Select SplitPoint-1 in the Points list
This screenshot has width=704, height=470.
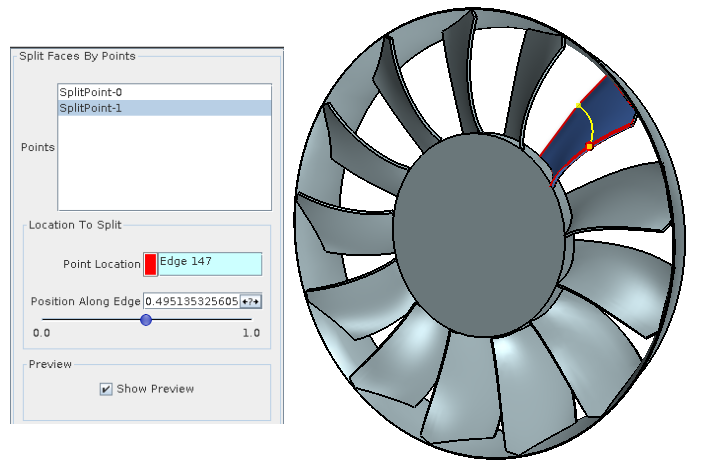(x=91, y=108)
